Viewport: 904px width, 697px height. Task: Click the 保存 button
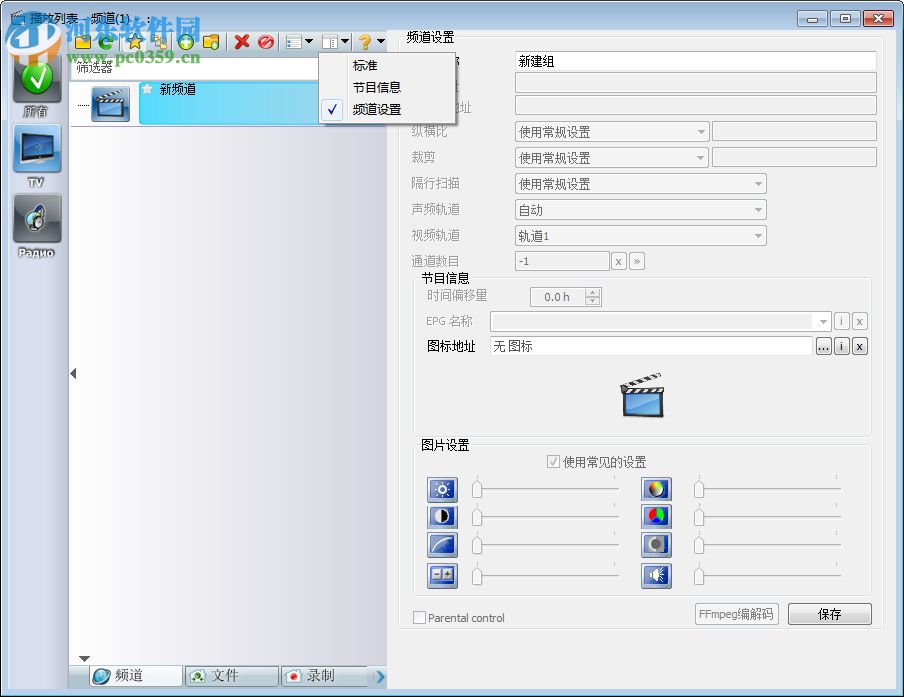coord(830,615)
